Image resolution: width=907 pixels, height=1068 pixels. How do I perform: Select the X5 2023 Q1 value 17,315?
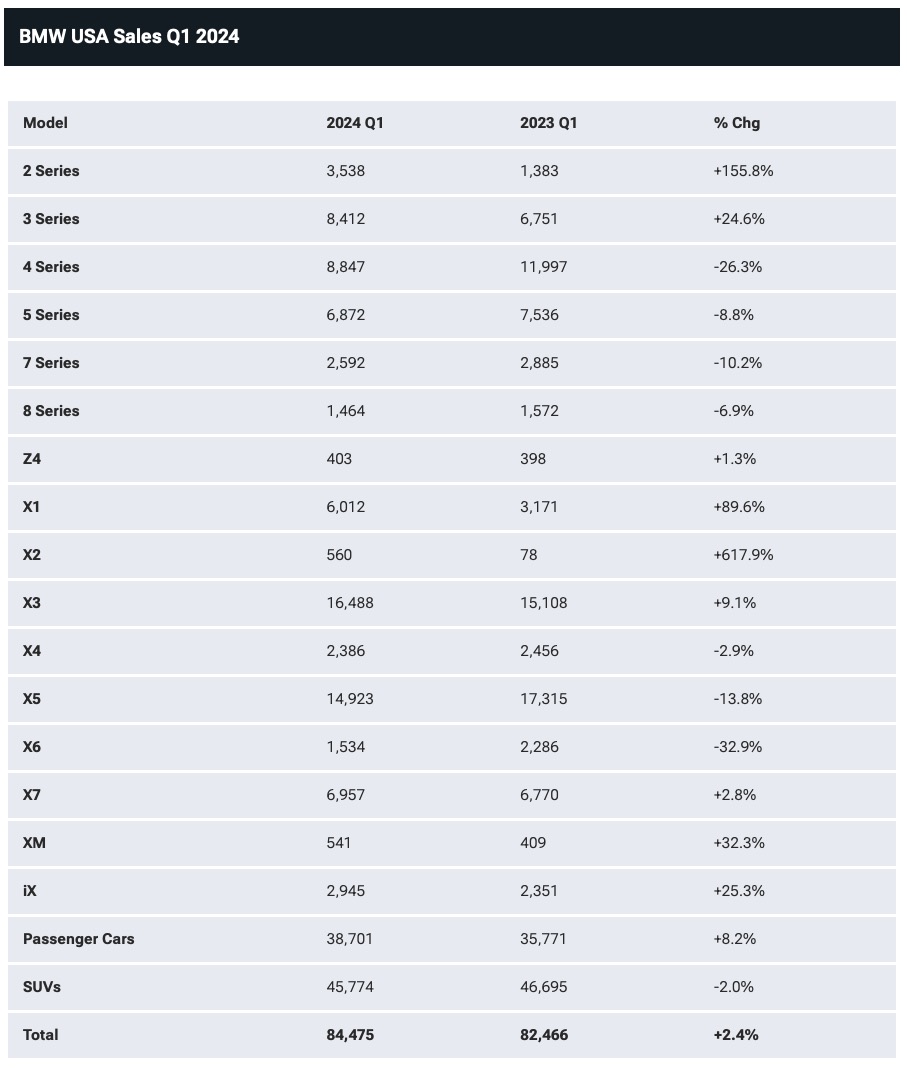[x=543, y=699]
